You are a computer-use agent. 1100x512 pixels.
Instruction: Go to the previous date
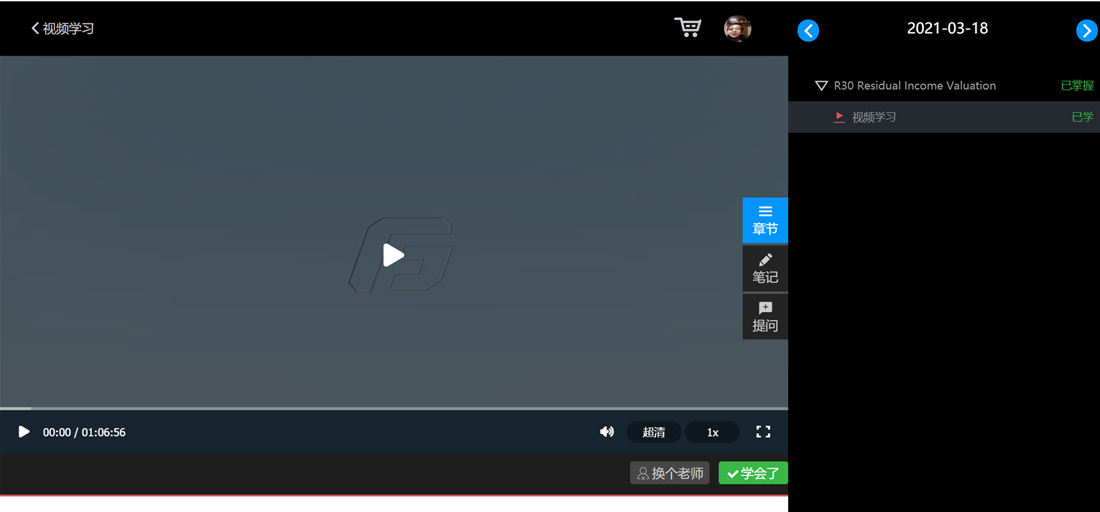pyautogui.click(x=808, y=30)
